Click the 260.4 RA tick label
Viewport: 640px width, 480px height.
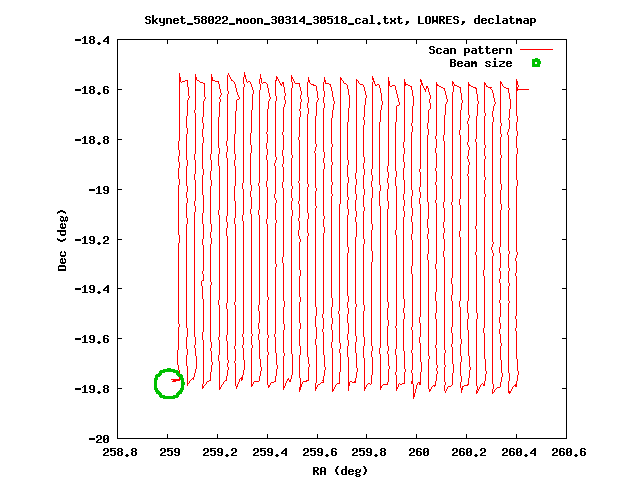click(519, 452)
